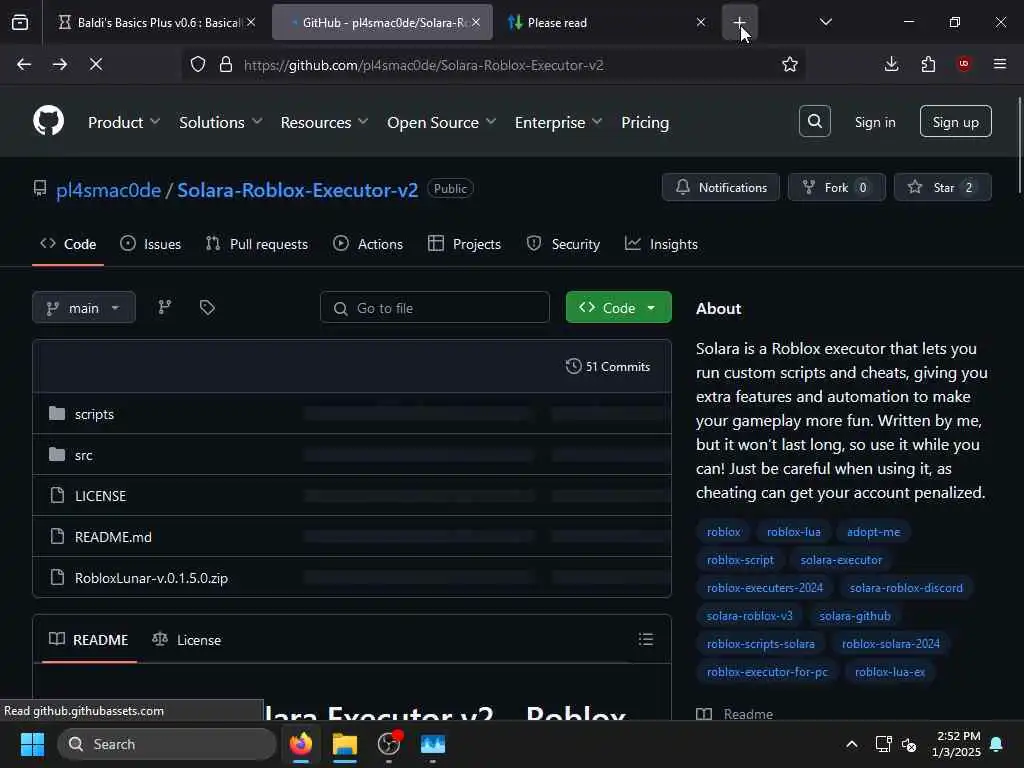The image size is (1024, 768).
Task: Click the branches icon beside main
Action: click(165, 307)
